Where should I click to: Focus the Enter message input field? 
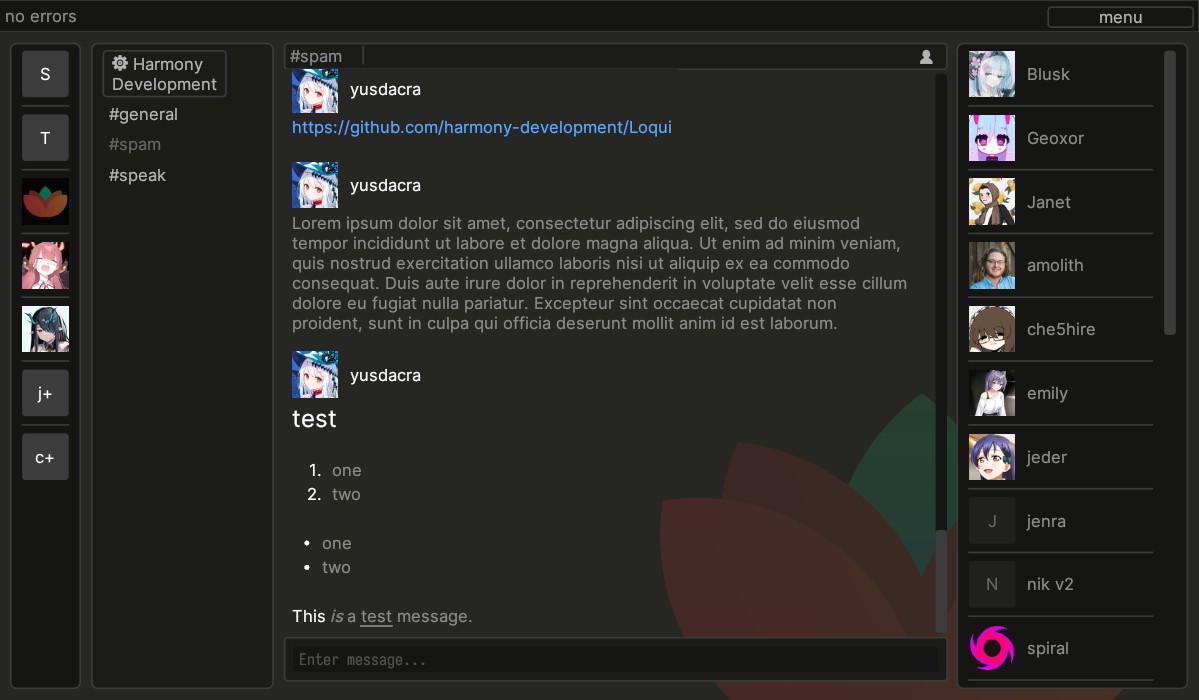(616, 659)
